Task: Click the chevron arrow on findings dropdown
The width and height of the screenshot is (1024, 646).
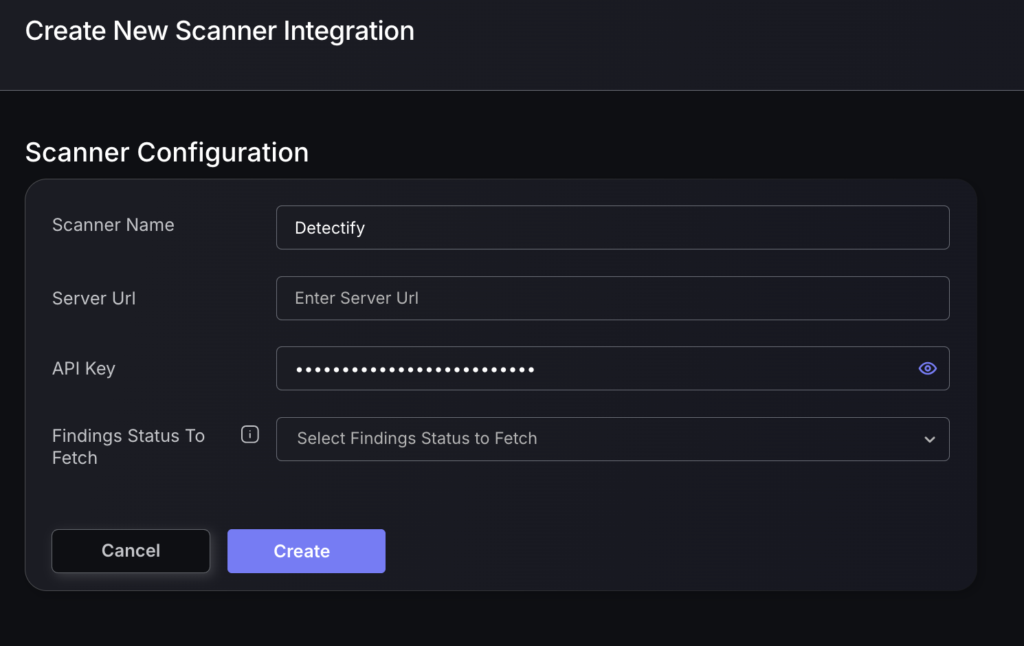Action: pyautogui.click(x=929, y=439)
